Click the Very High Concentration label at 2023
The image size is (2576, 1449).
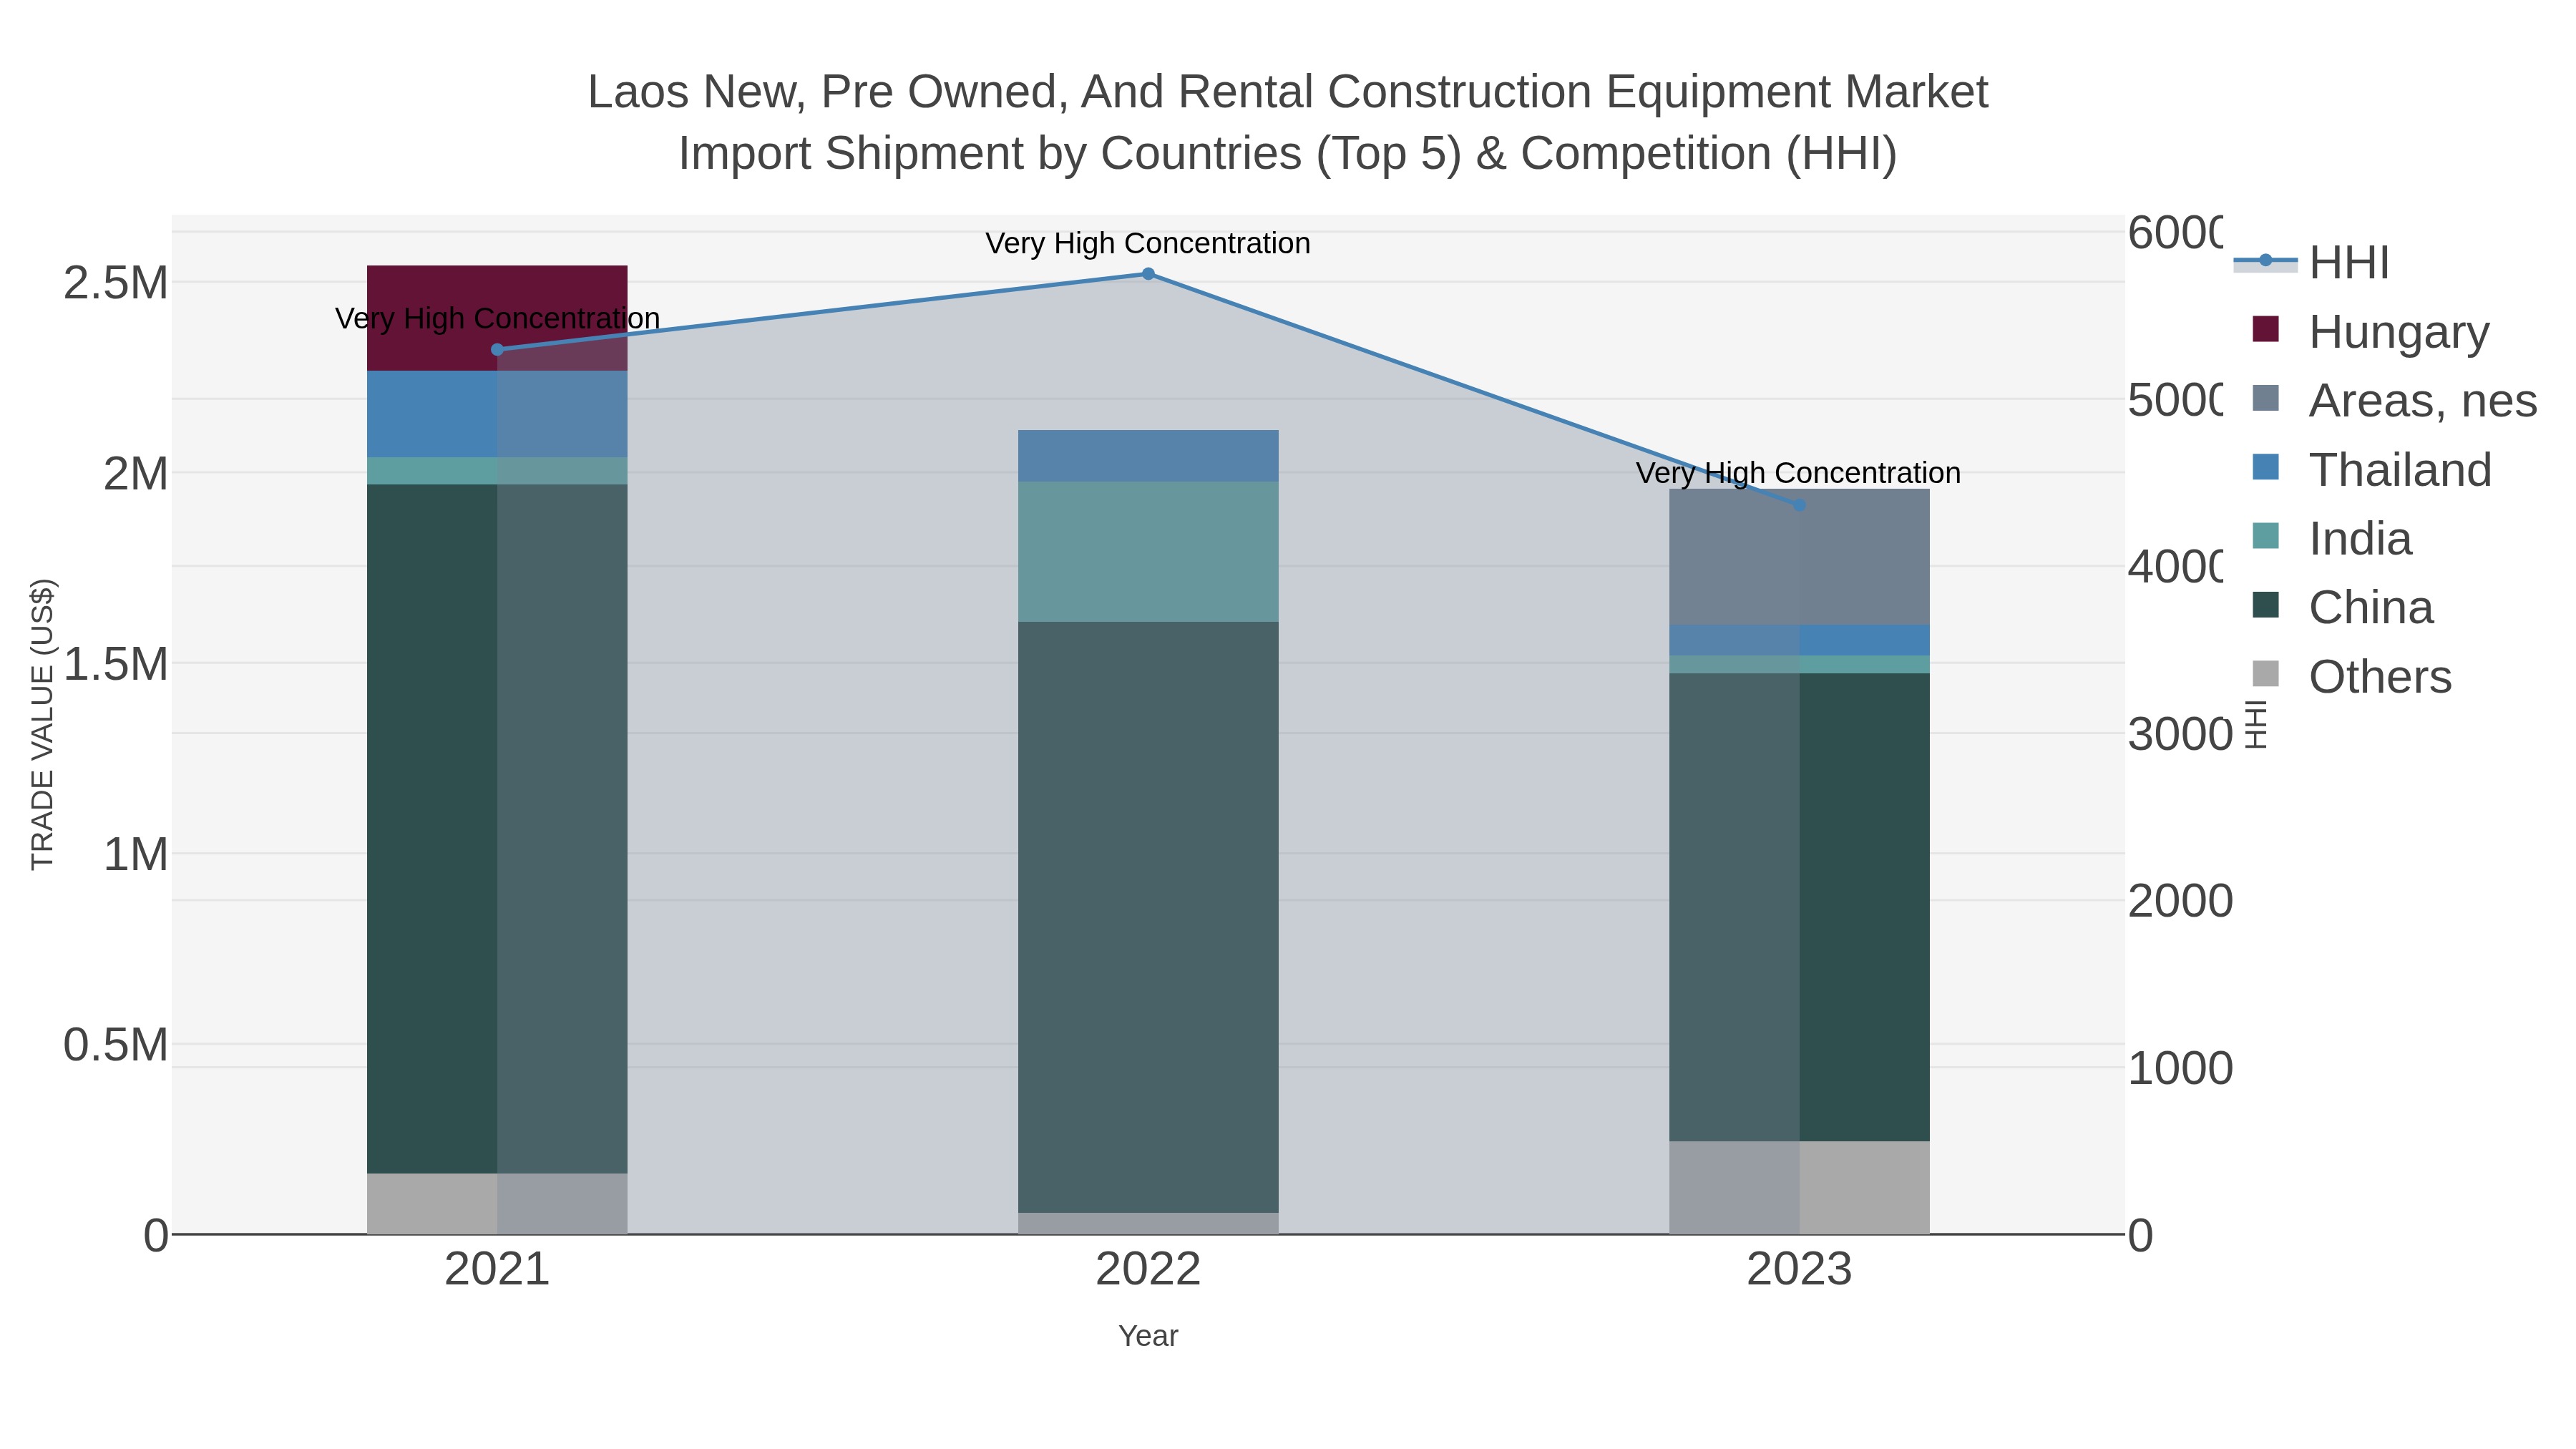(x=1798, y=473)
